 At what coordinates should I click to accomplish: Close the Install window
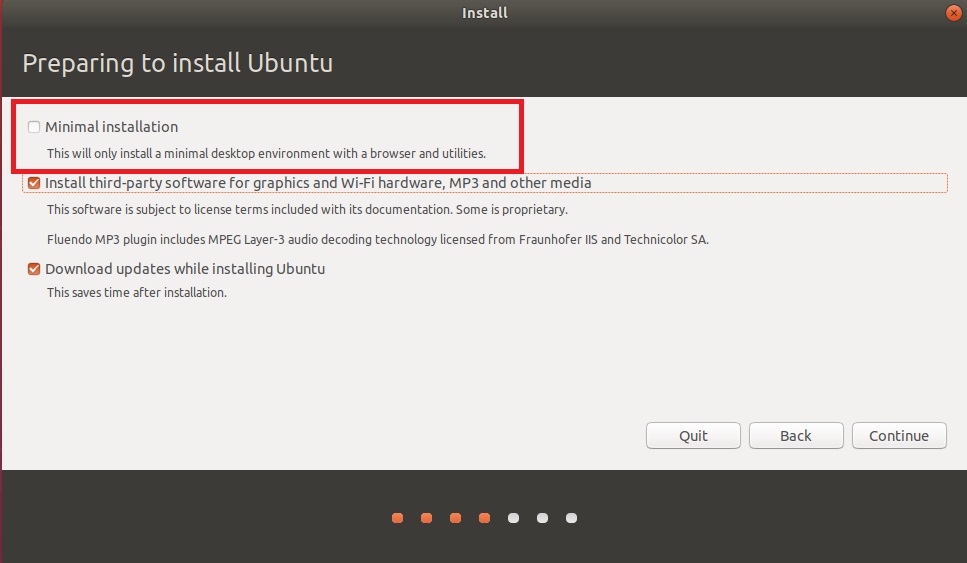pyautogui.click(x=953, y=13)
